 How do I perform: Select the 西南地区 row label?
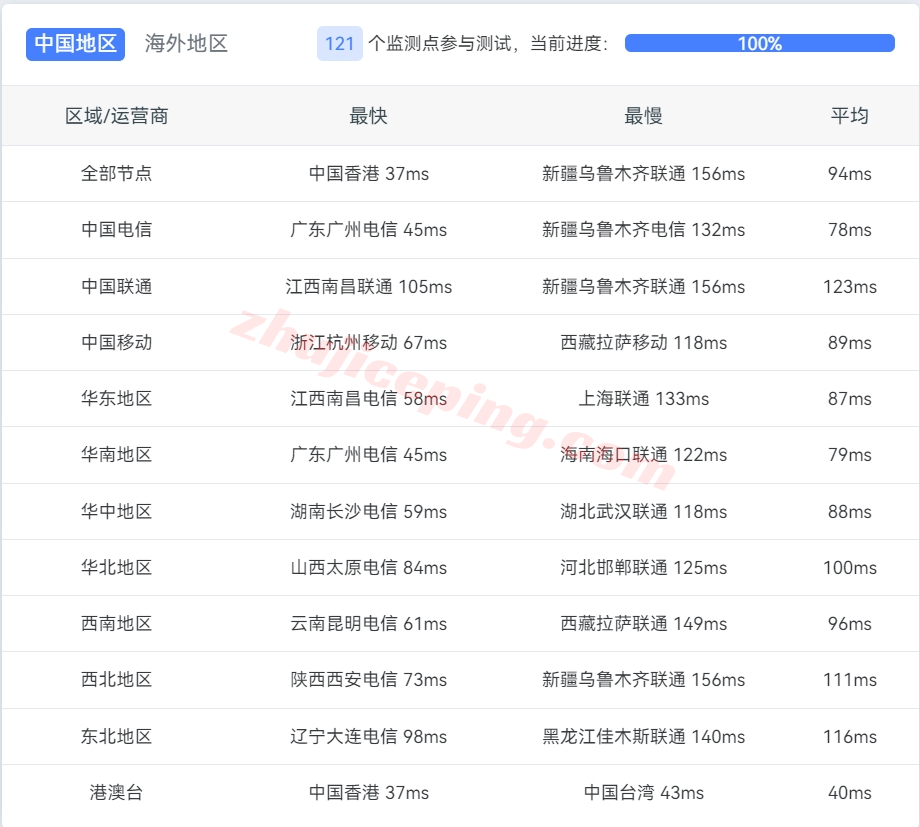click(117, 623)
